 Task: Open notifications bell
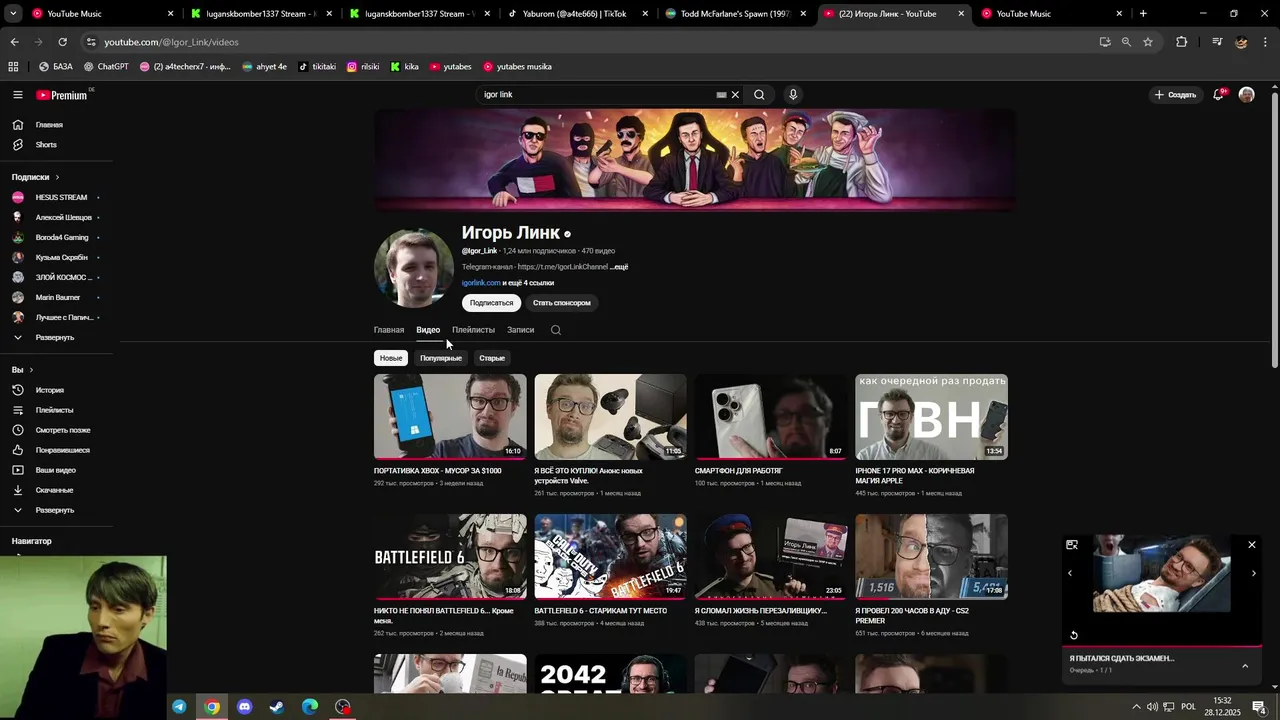[x=1219, y=94]
